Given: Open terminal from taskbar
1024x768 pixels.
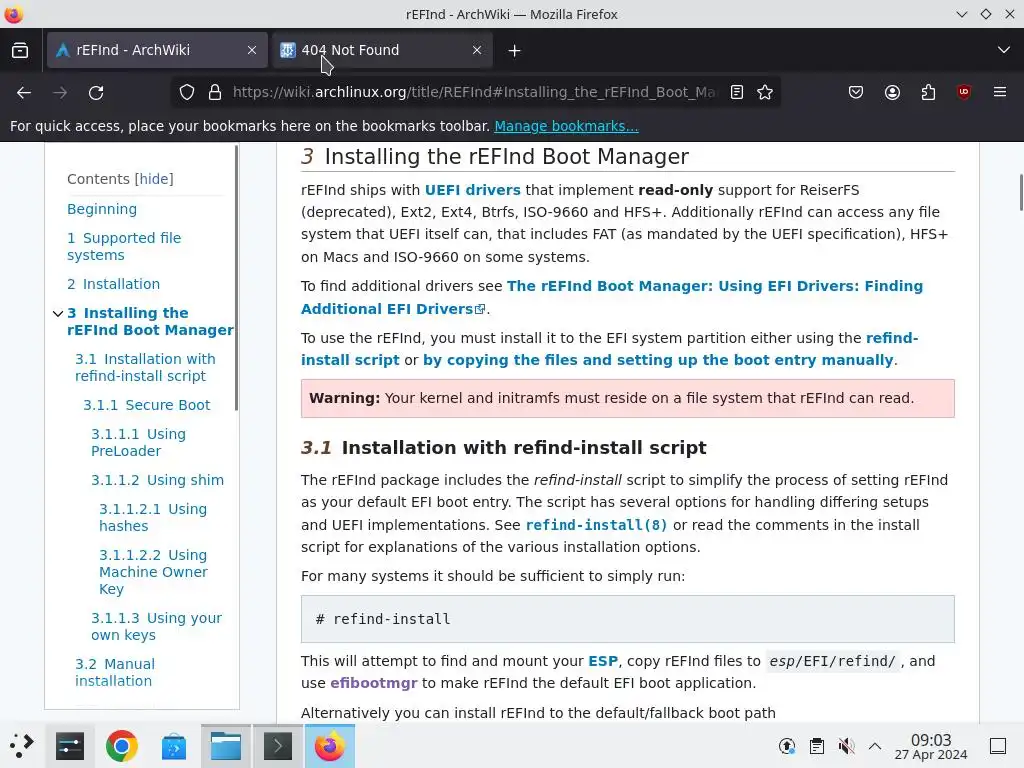Looking at the screenshot, I should tap(278, 746).
